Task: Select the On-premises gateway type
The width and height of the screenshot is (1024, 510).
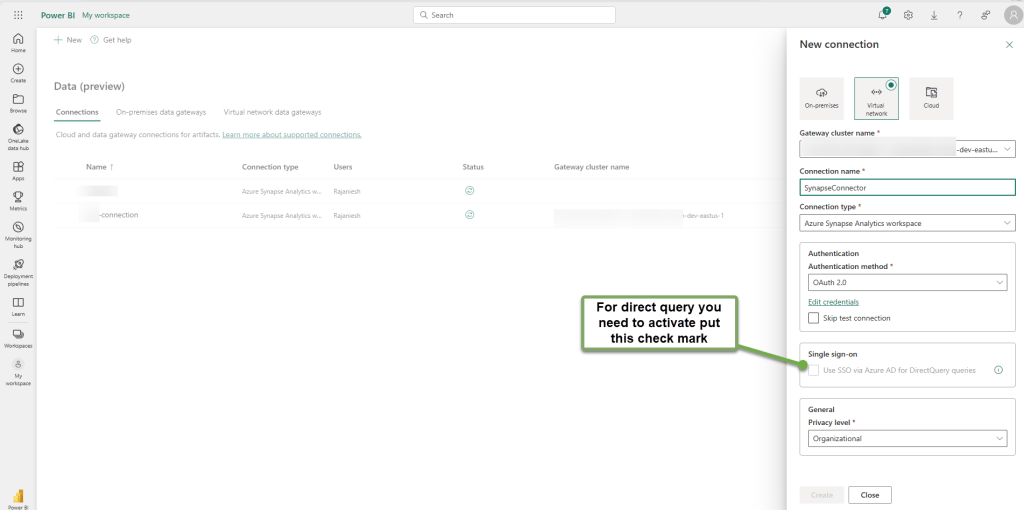Action: click(x=822, y=99)
